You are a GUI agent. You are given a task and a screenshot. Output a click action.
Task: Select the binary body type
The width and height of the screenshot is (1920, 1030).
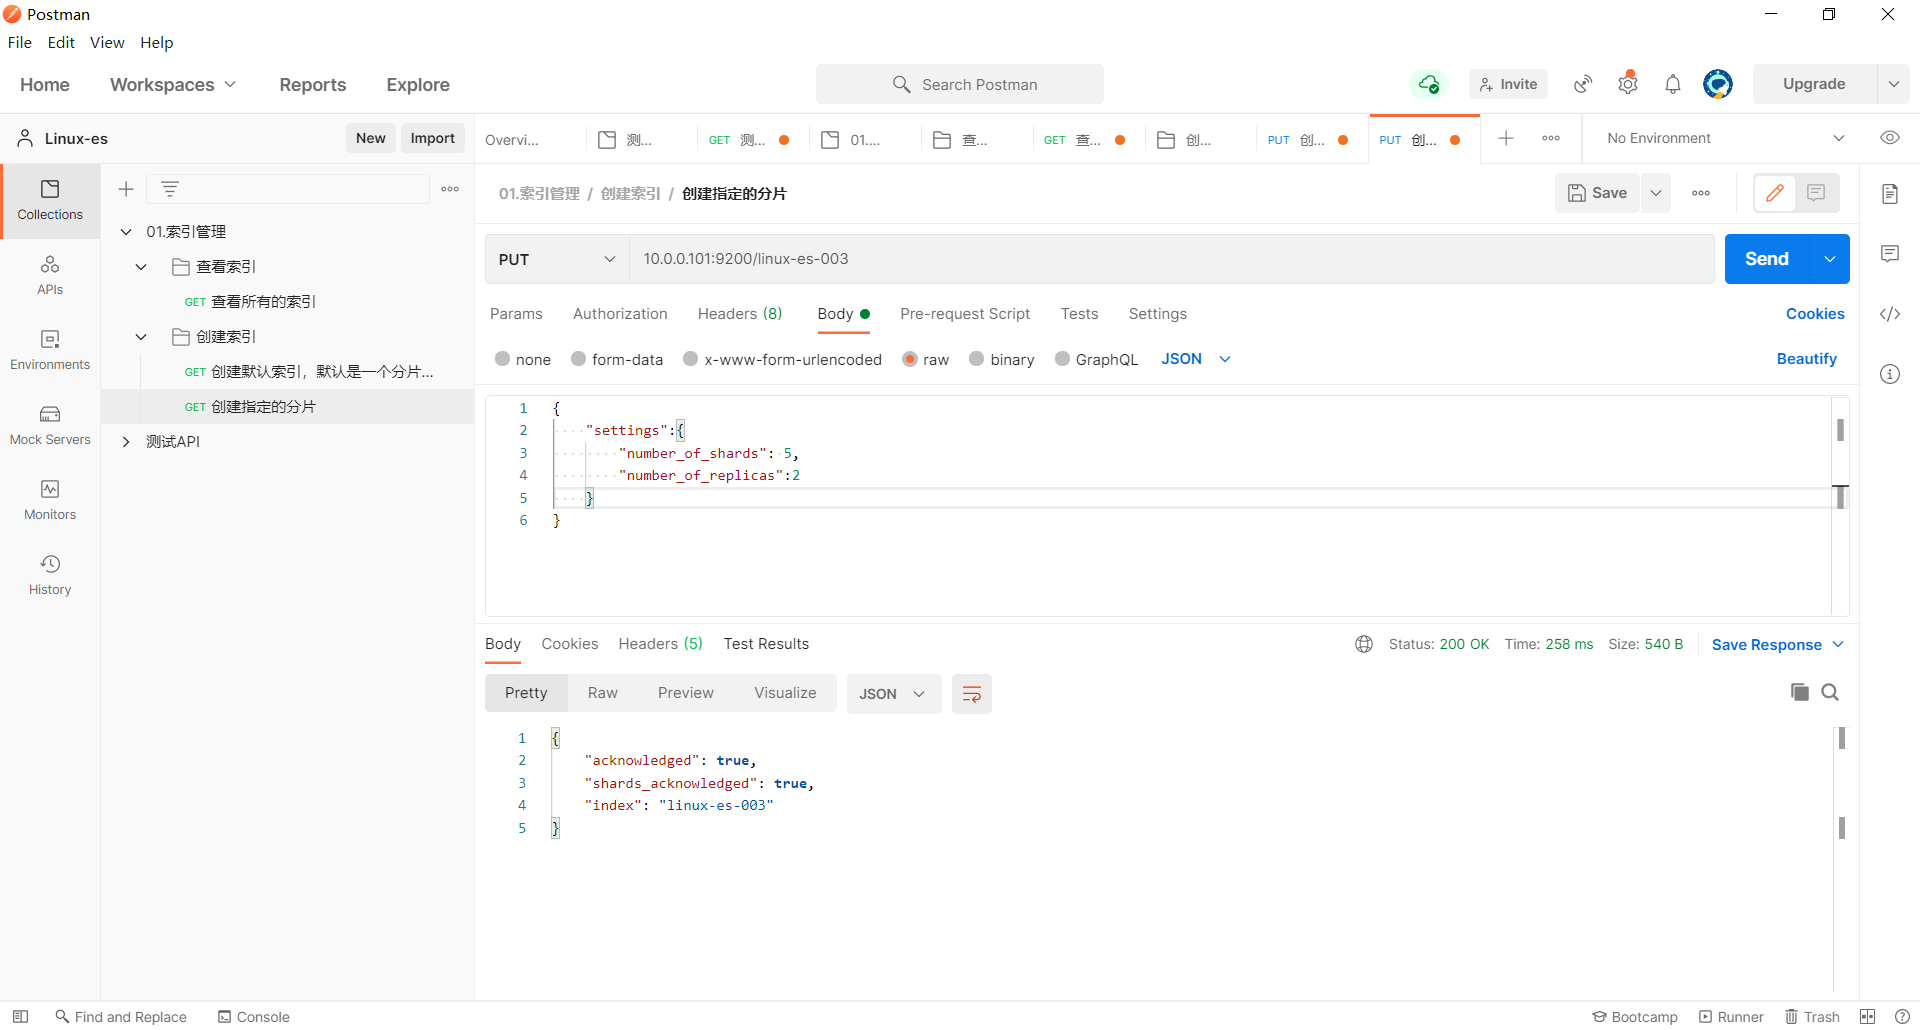coord(1002,359)
